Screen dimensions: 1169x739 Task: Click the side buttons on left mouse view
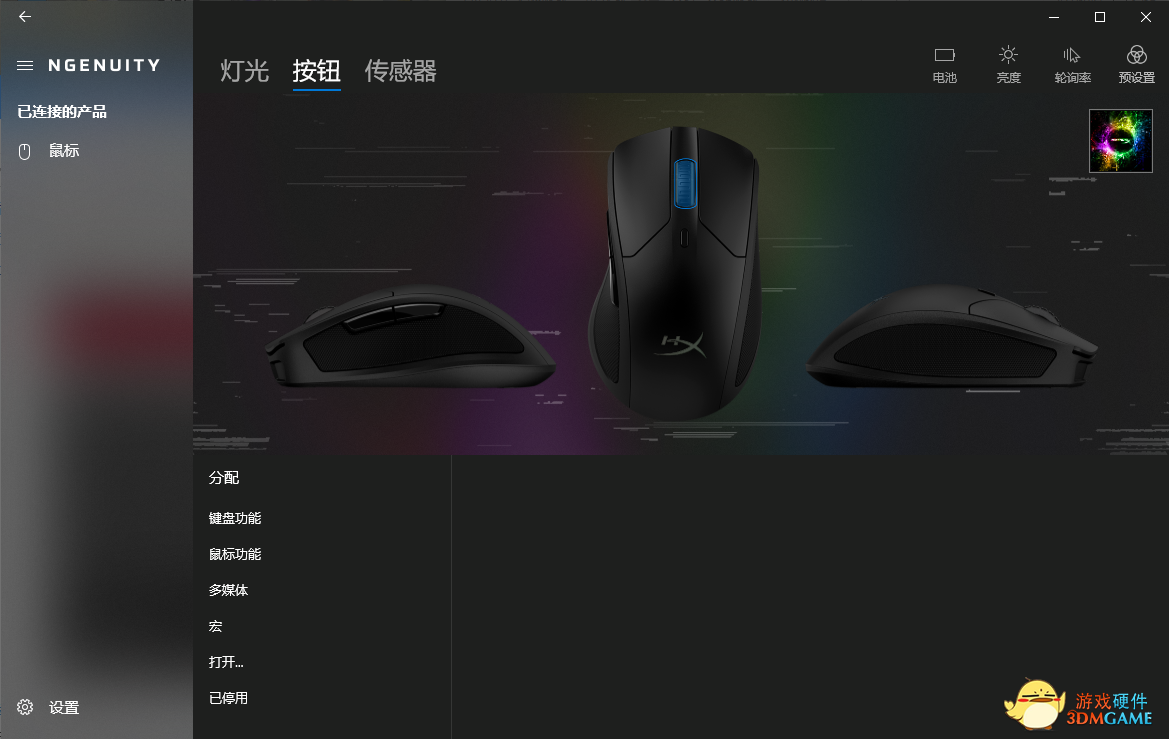click(x=393, y=316)
